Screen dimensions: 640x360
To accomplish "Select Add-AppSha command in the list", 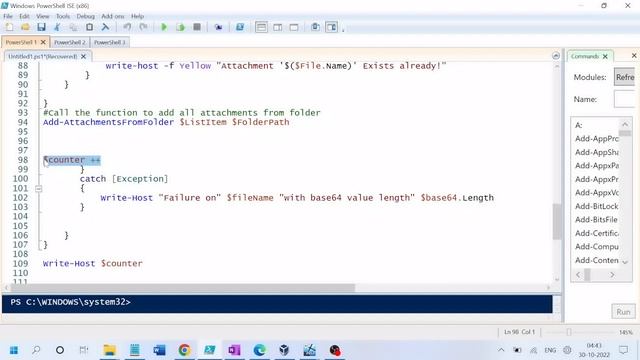I will [x=596, y=152].
